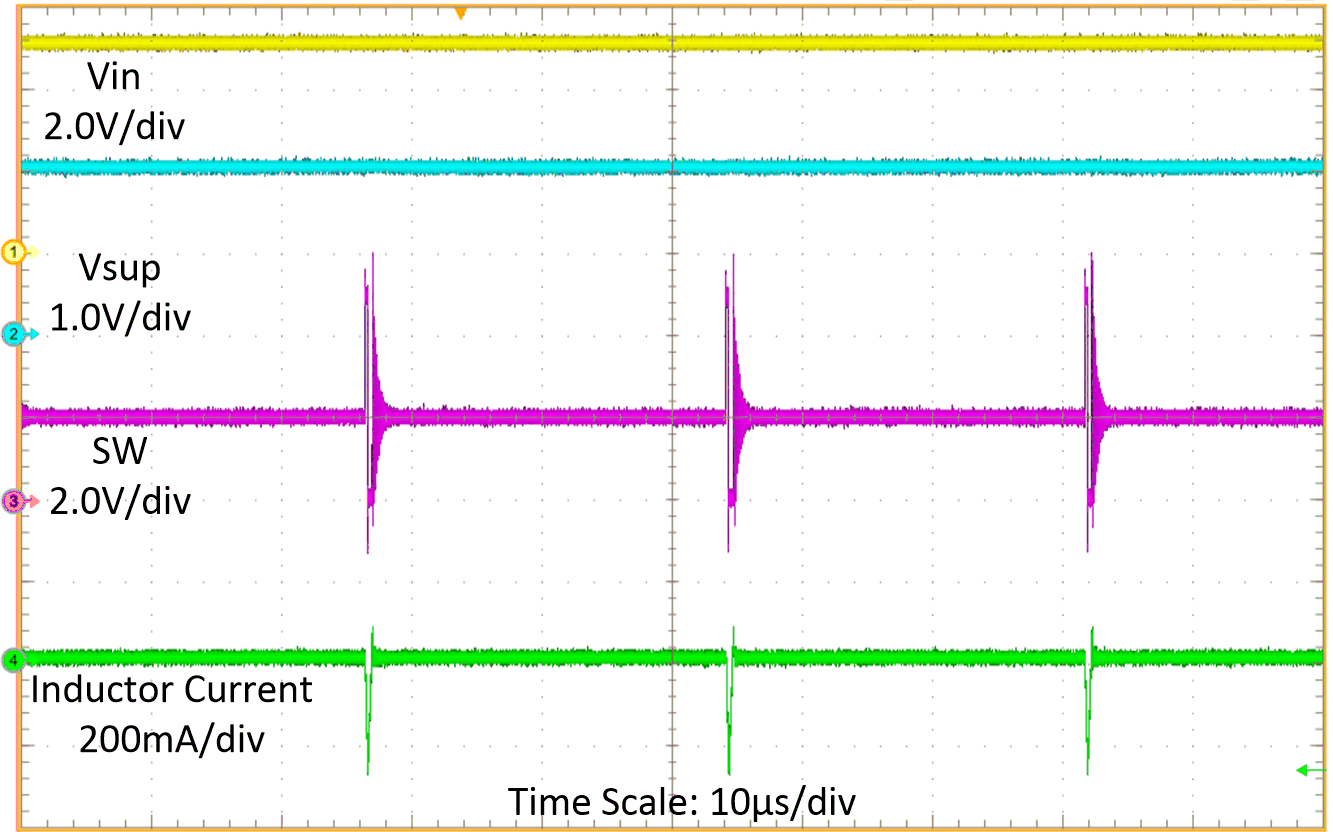Click the '2.0V/div' text under SW
This screenshot has width=1333, height=832.
[118, 499]
